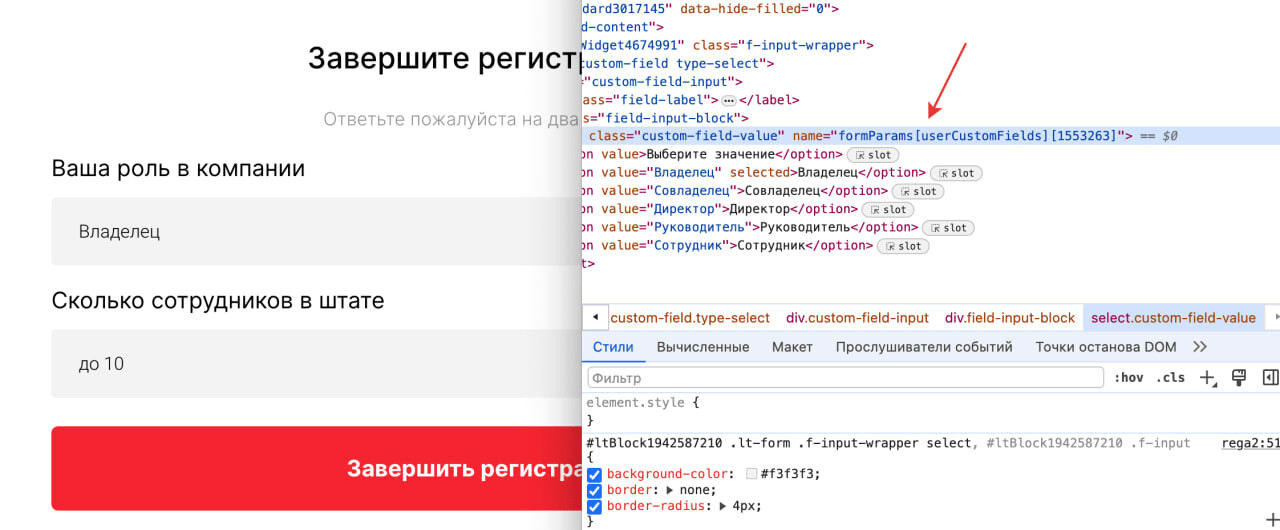Click the slot badge after Сотрудник option
The height and width of the screenshot is (530, 1280).
[903, 245]
